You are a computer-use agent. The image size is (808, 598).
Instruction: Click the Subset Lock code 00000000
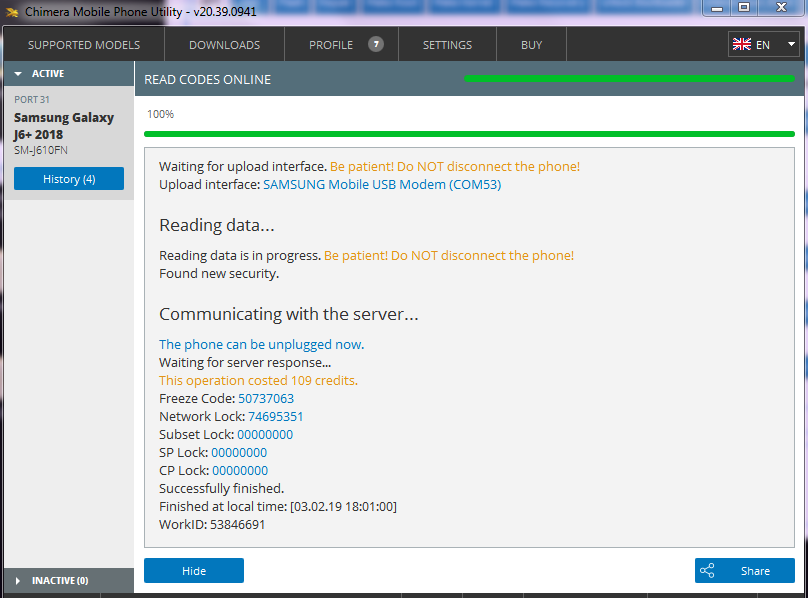coord(265,435)
